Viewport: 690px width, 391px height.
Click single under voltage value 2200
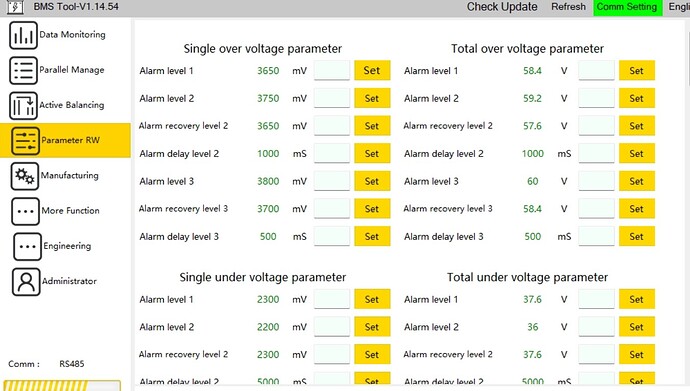(x=268, y=327)
